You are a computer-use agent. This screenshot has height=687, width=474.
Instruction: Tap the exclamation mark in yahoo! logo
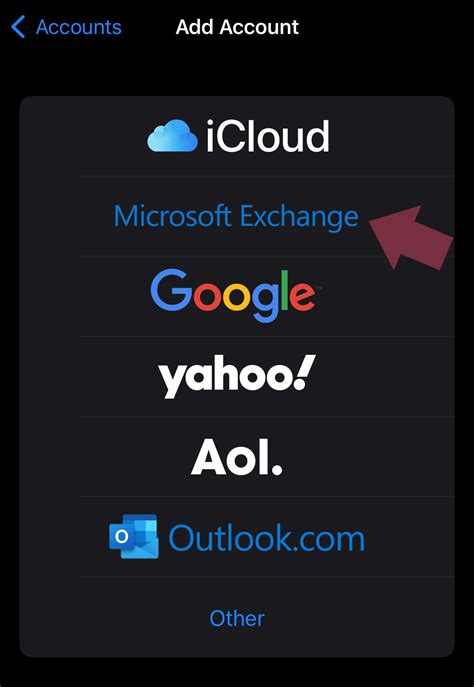pos(305,373)
